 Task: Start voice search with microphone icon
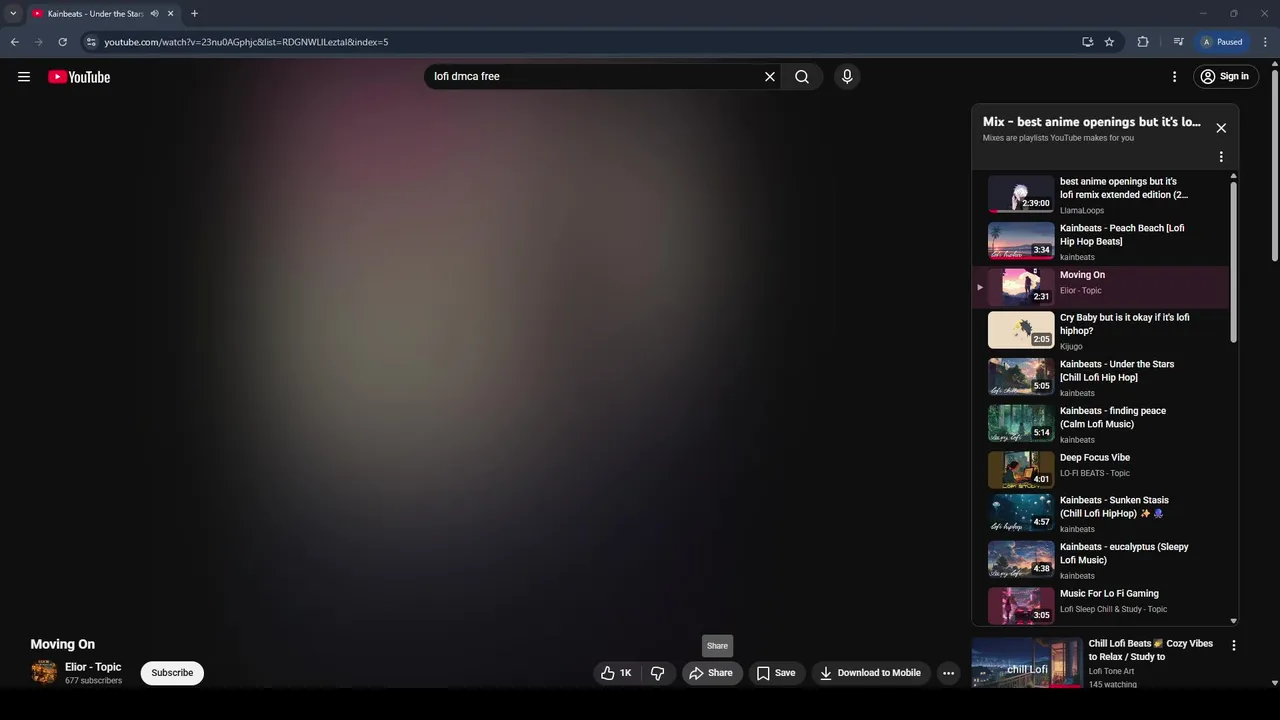pyautogui.click(x=847, y=77)
